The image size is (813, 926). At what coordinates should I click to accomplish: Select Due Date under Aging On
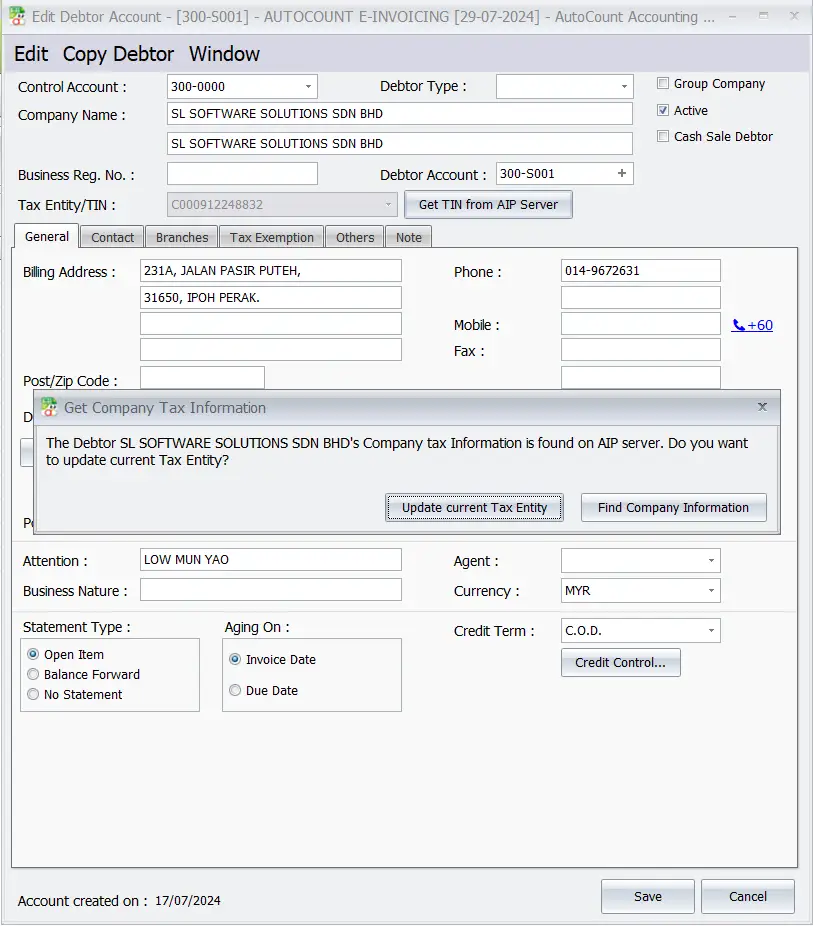coord(236,691)
